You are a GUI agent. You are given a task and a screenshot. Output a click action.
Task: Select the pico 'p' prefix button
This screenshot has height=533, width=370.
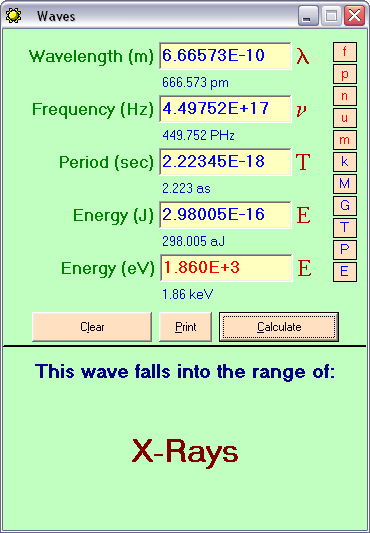(344, 74)
